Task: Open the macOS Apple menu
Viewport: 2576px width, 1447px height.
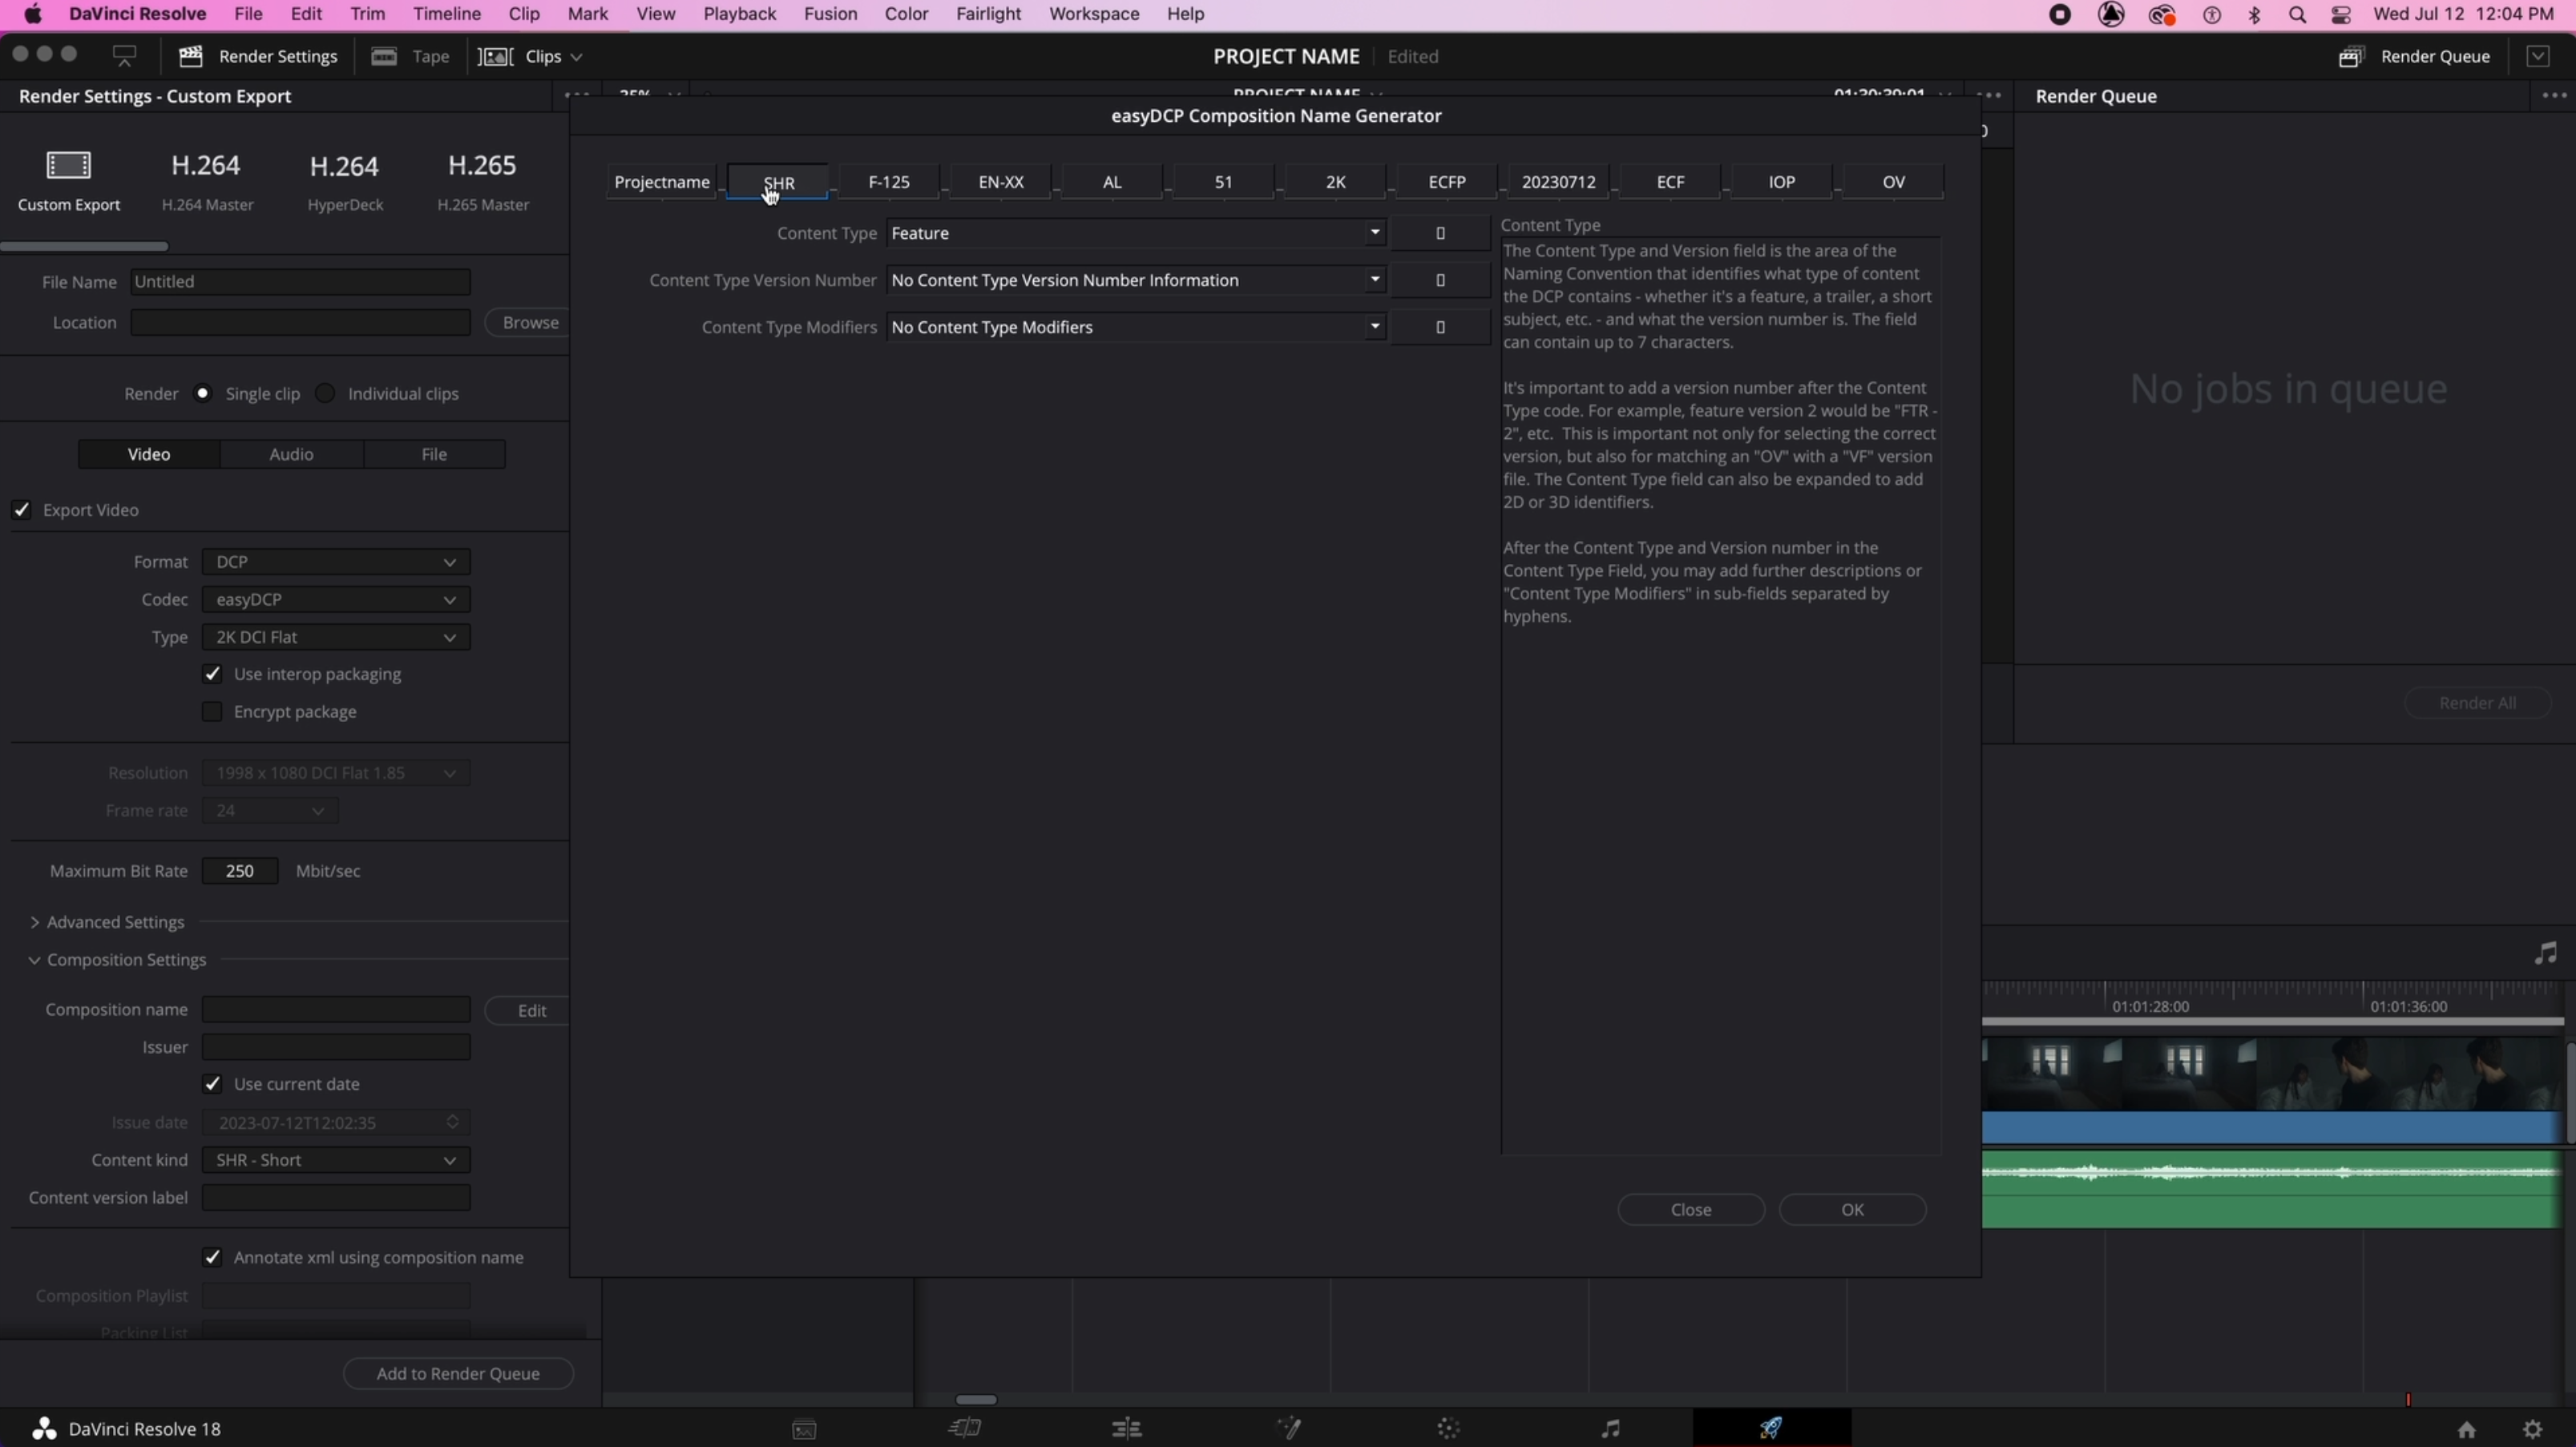Action: (x=32, y=14)
